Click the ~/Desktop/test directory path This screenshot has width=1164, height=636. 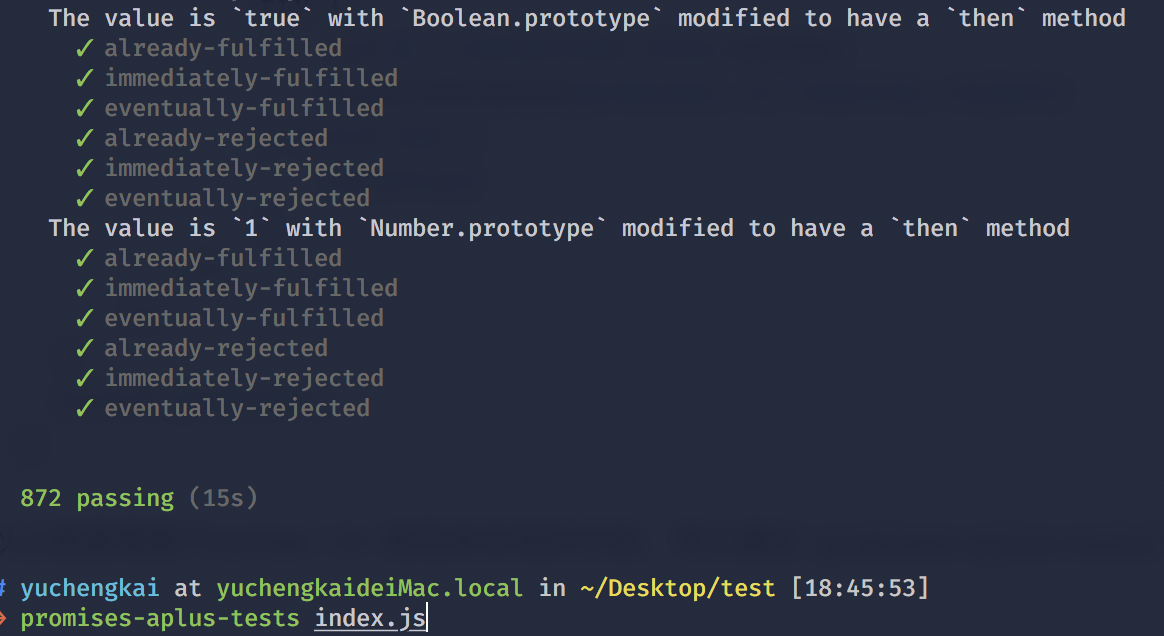tap(677, 589)
